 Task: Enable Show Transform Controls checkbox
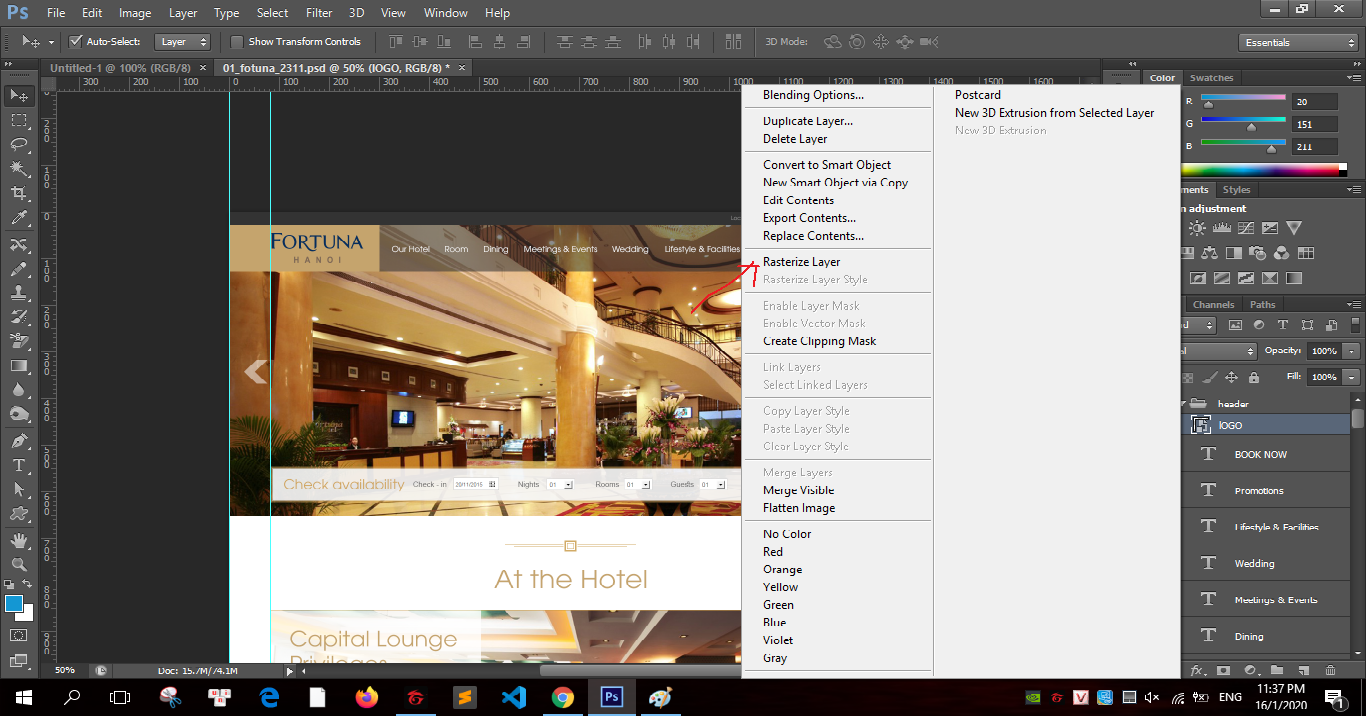tap(237, 42)
